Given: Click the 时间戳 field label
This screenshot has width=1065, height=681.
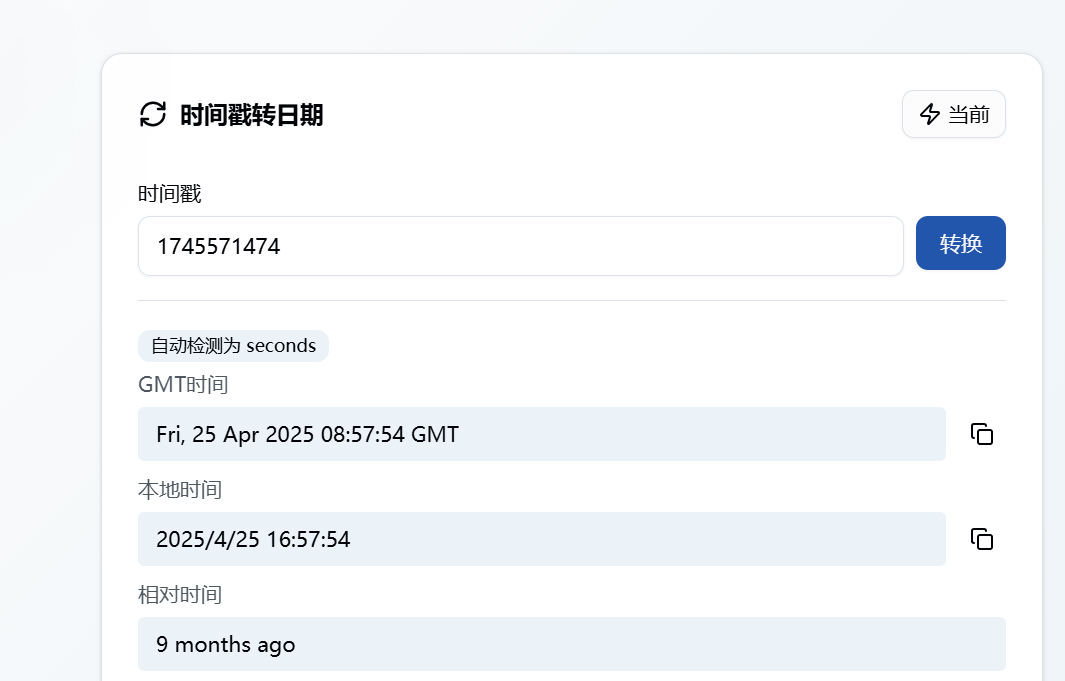Looking at the screenshot, I should (x=170, y=194).
